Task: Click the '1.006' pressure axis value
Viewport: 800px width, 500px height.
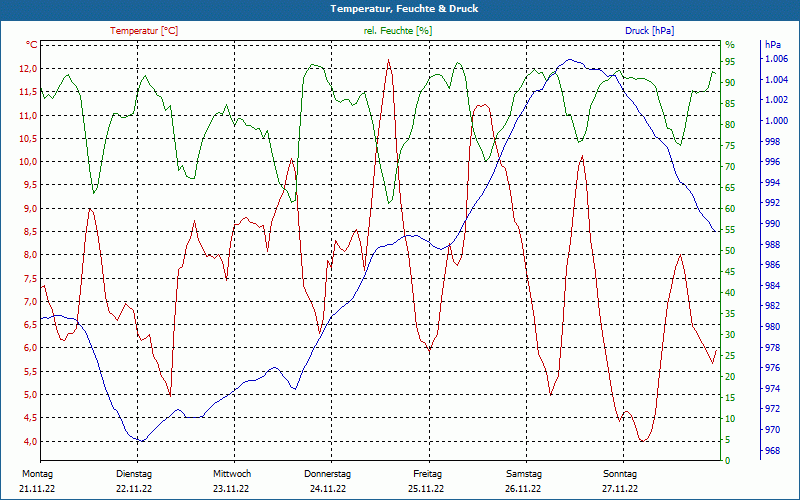Action: click(x=777, y=59)
